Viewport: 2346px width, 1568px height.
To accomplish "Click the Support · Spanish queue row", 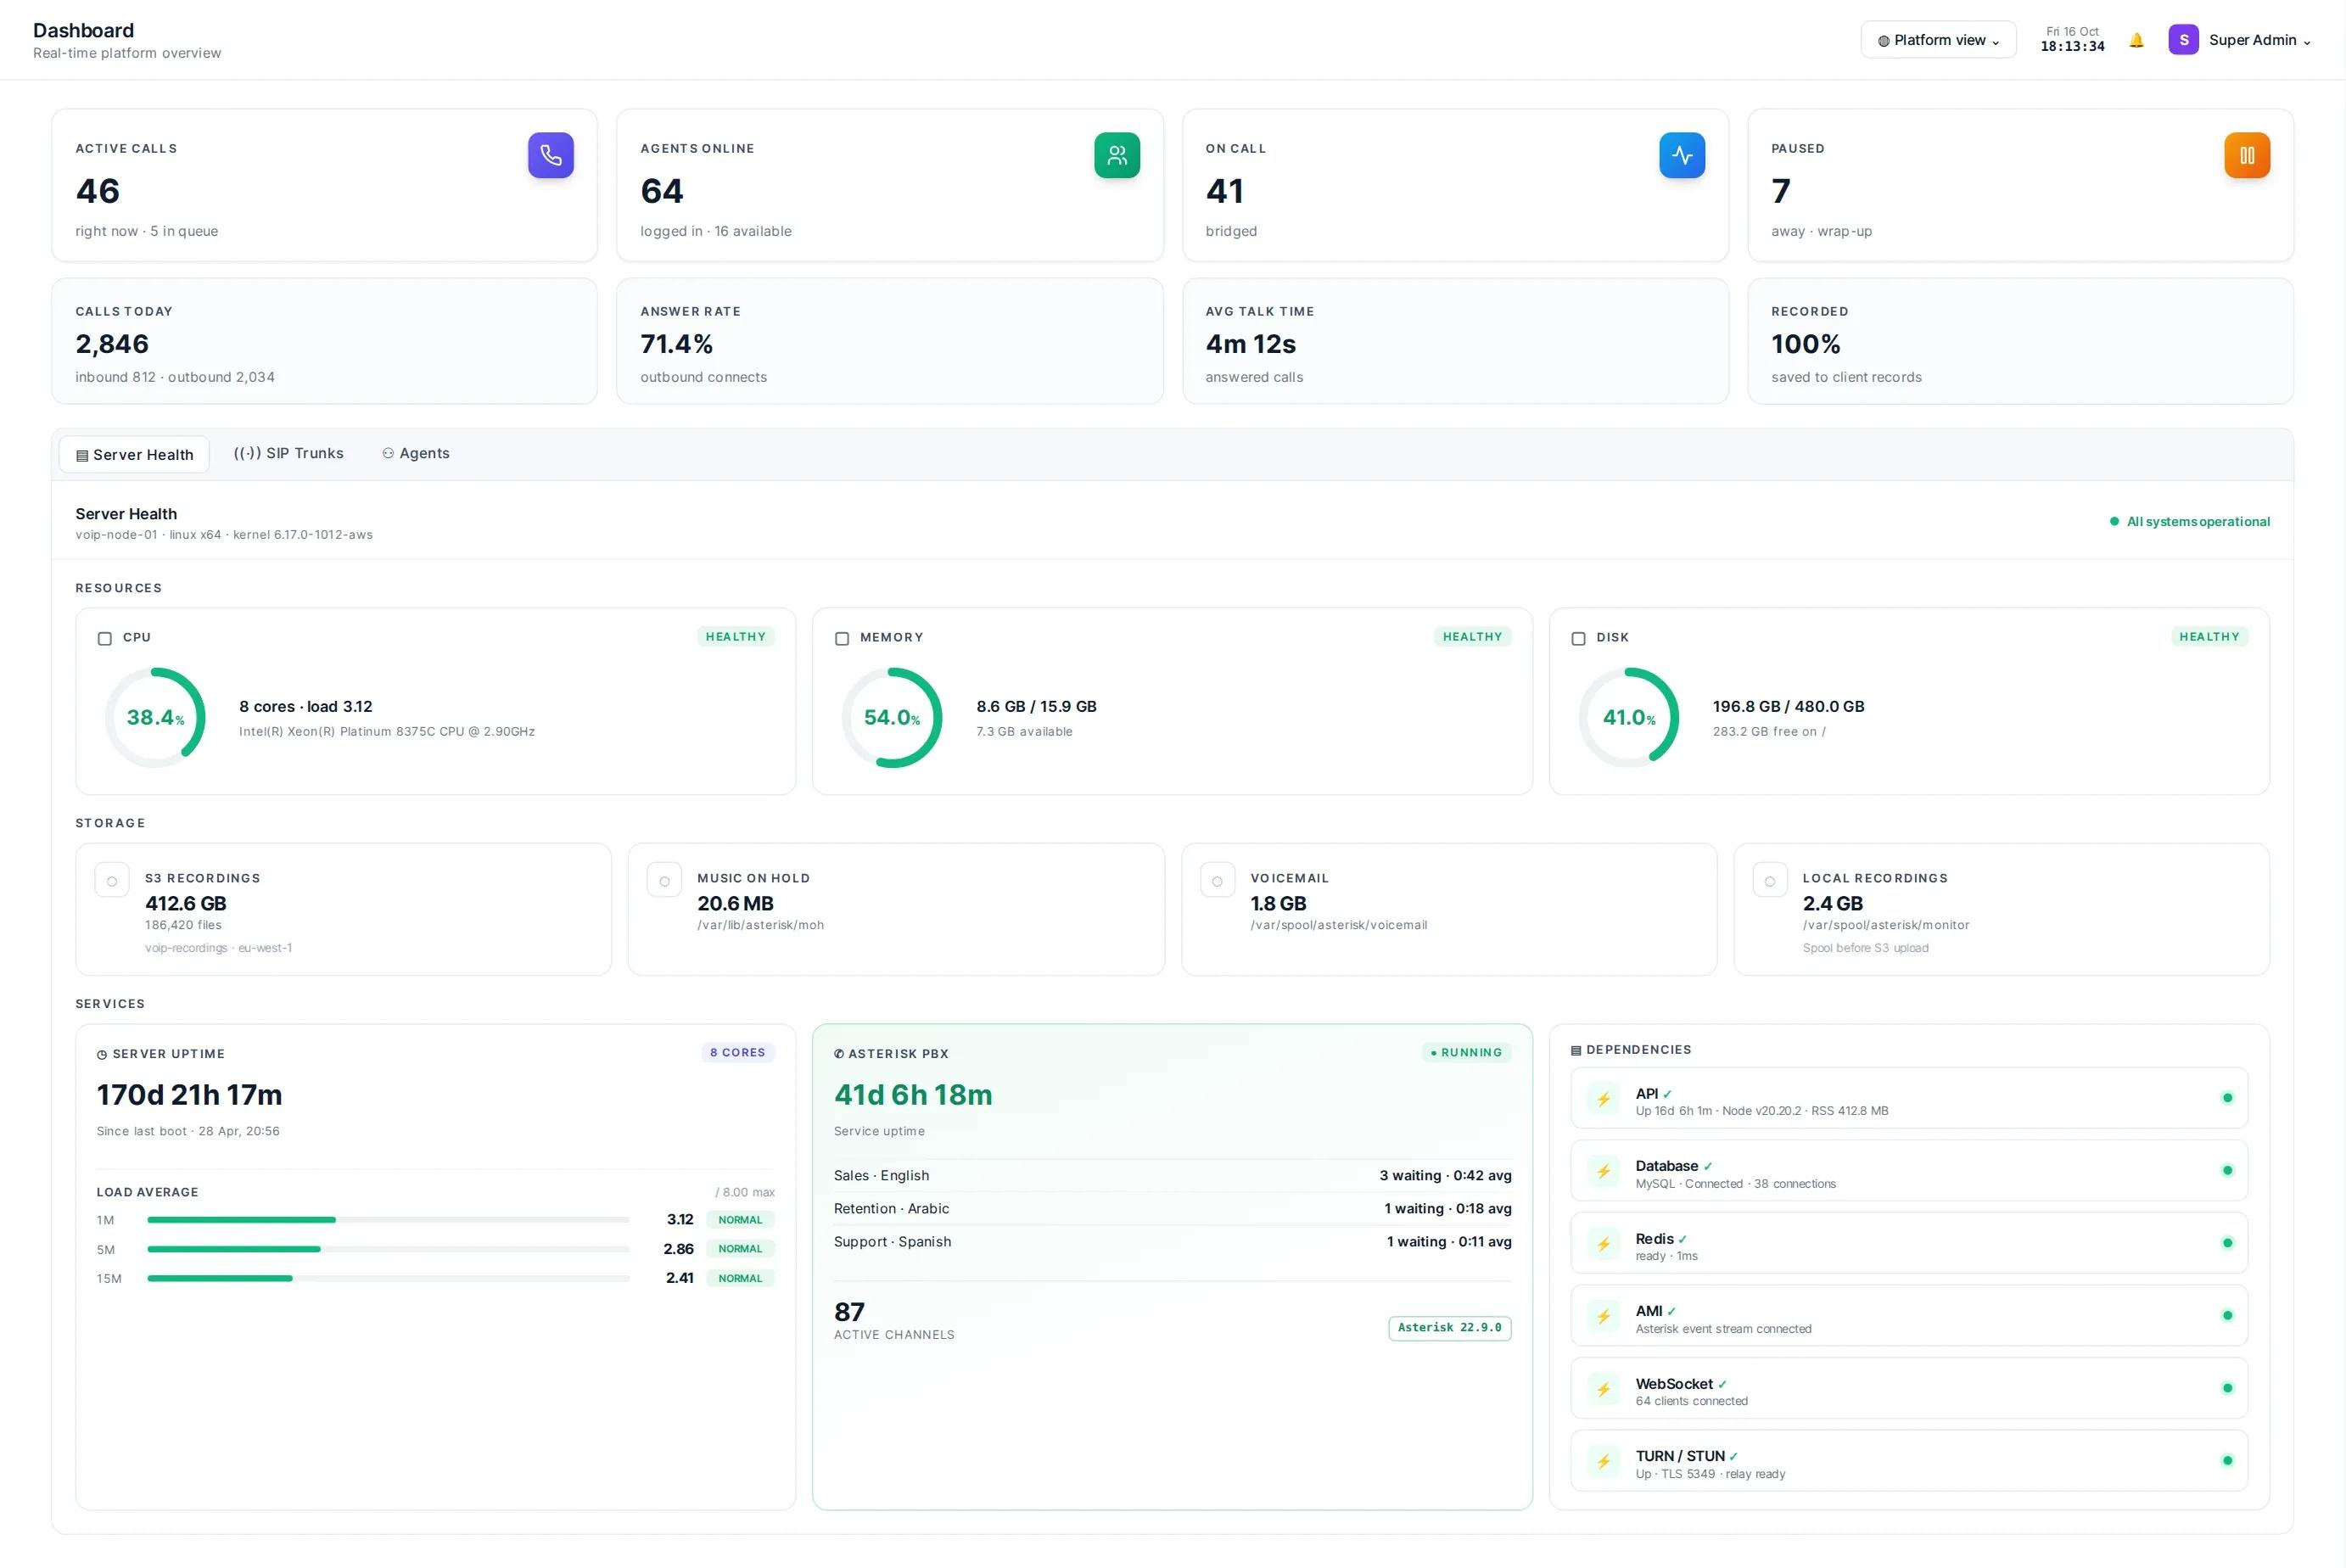I will [x=1172, y=1242].
